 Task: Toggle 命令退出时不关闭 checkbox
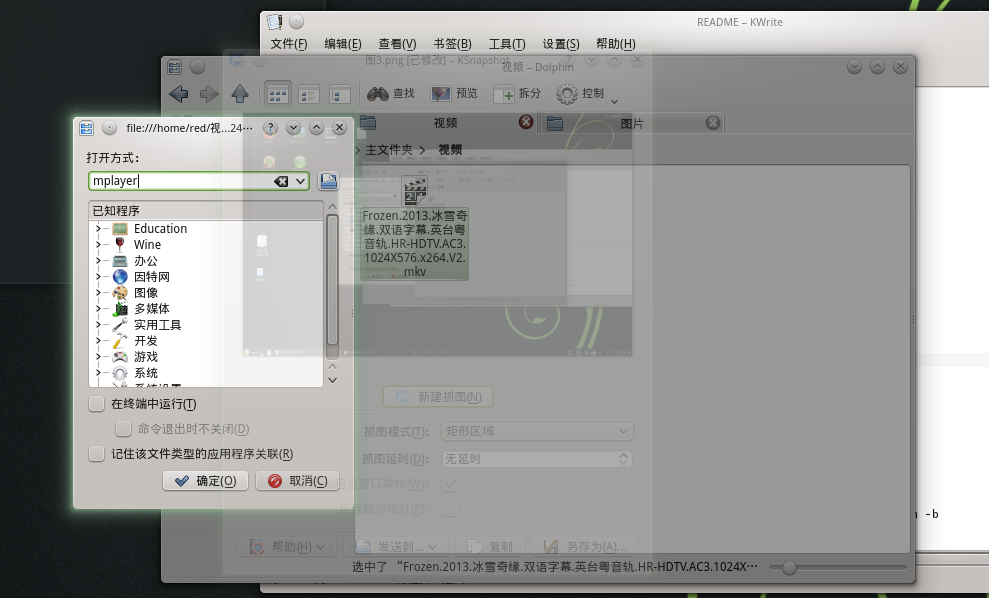click(123, 429)
